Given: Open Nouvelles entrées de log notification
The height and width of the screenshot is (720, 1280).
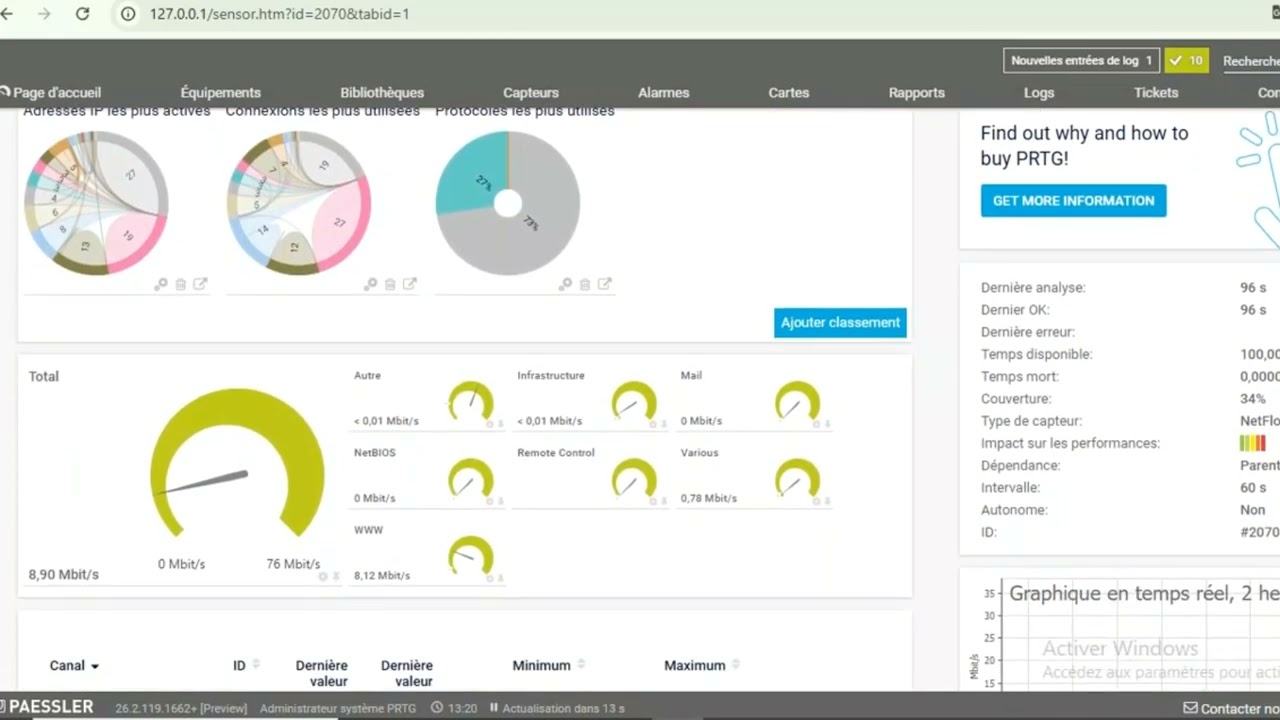Looking at the screenshot, I should point(1081,60).
